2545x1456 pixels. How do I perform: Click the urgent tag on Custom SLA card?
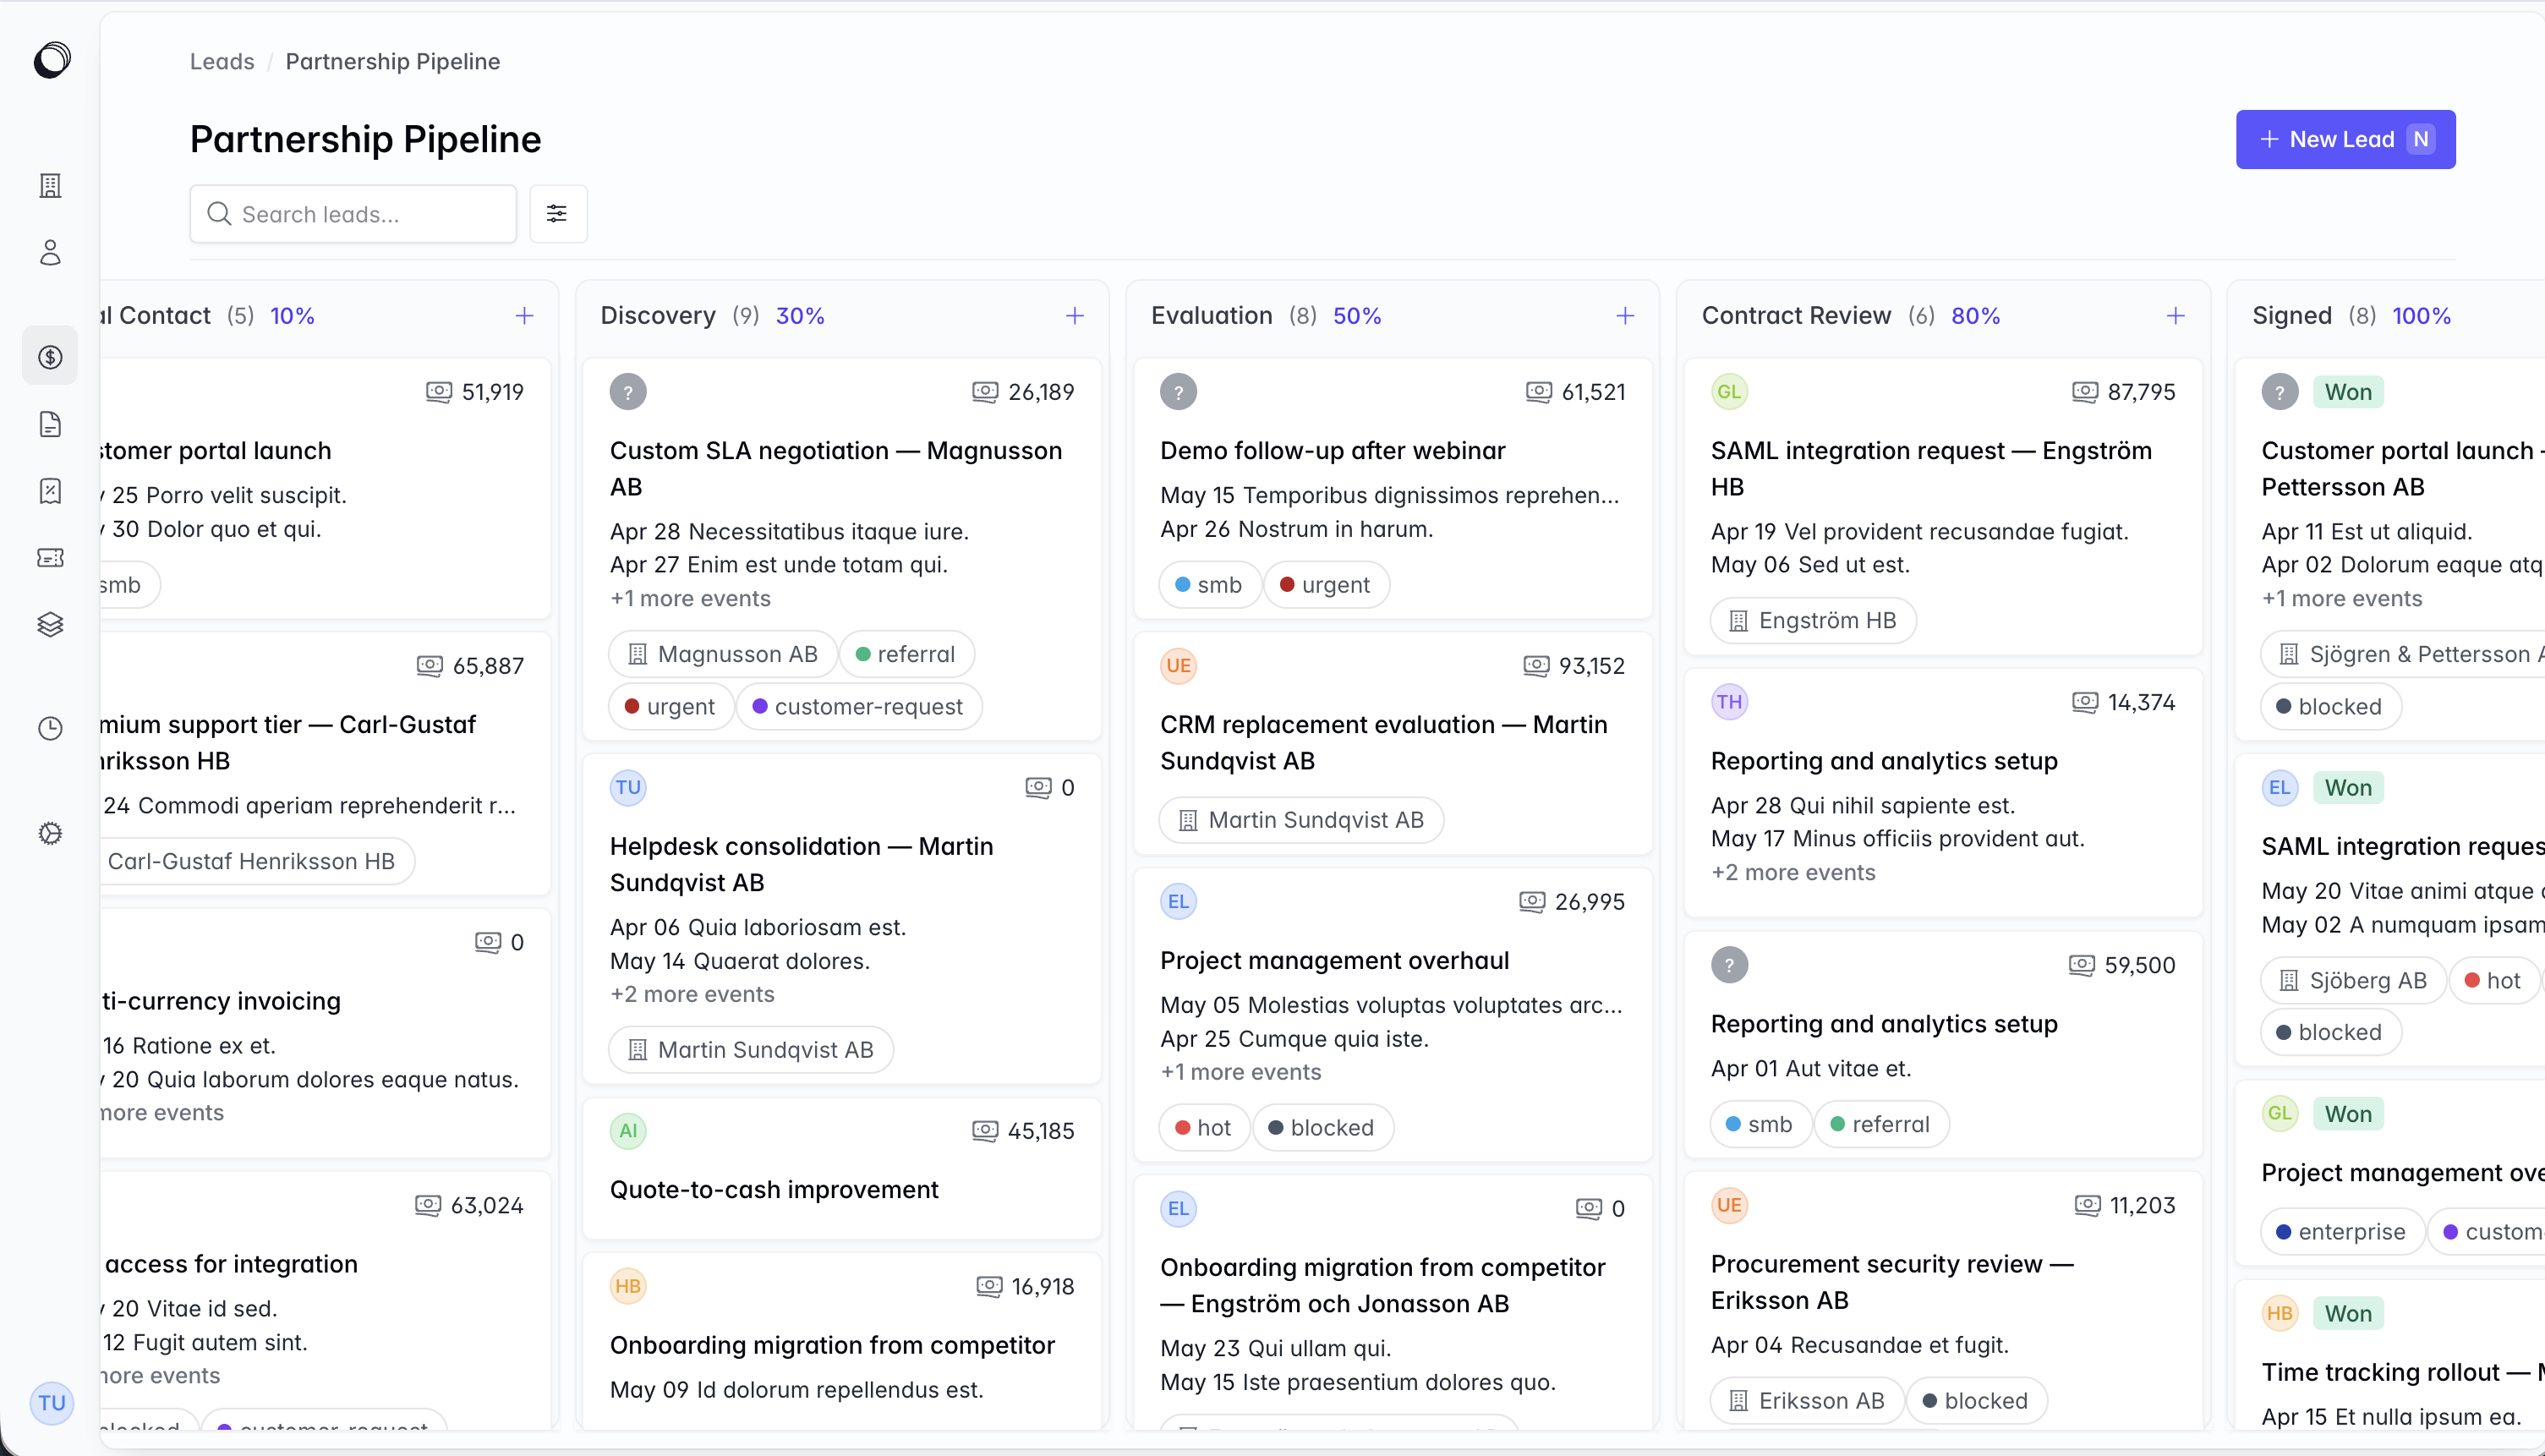670,706
